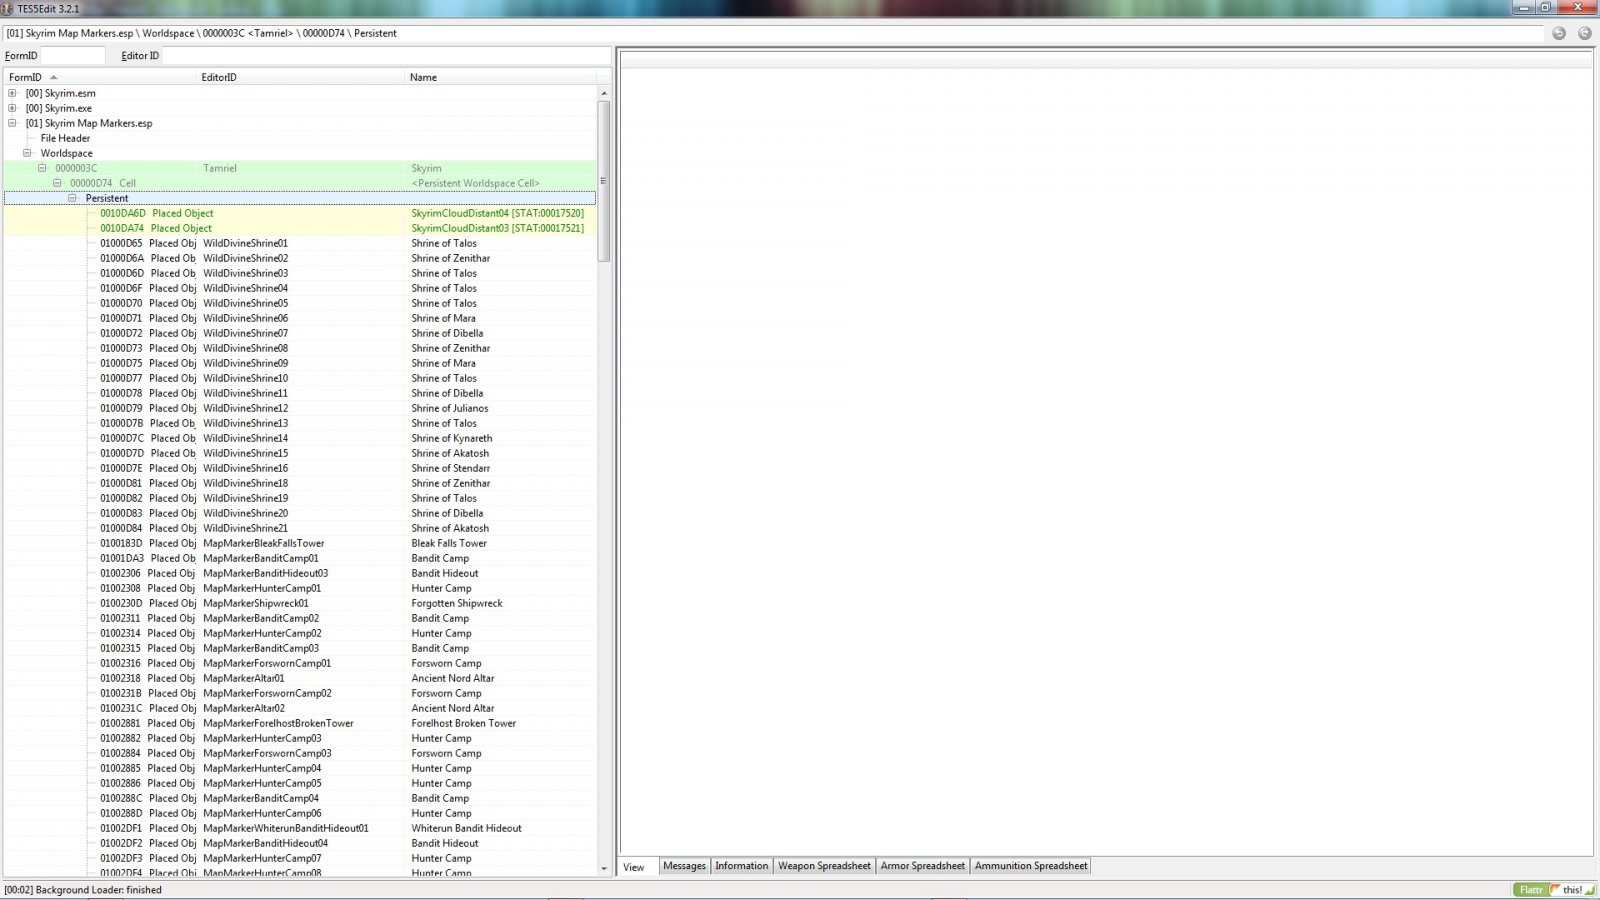Collapse the Persistent tree node
Viewport: 1600px width, 900px height.
pos(72,198)
